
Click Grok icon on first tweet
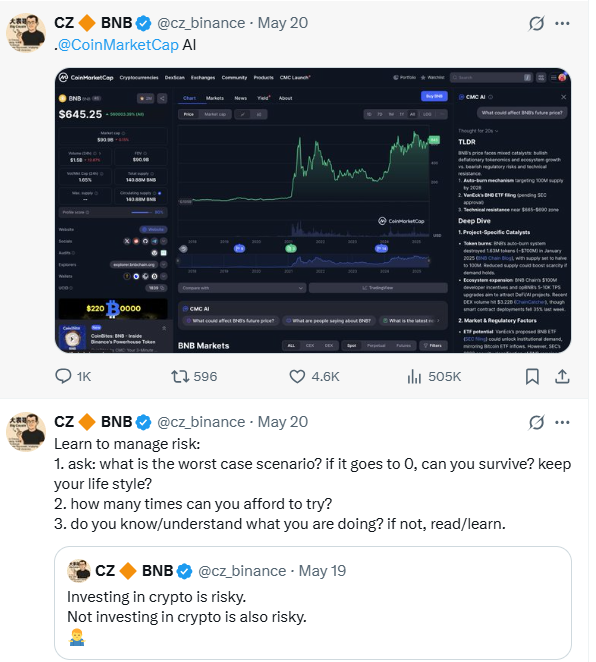point(536,23)
